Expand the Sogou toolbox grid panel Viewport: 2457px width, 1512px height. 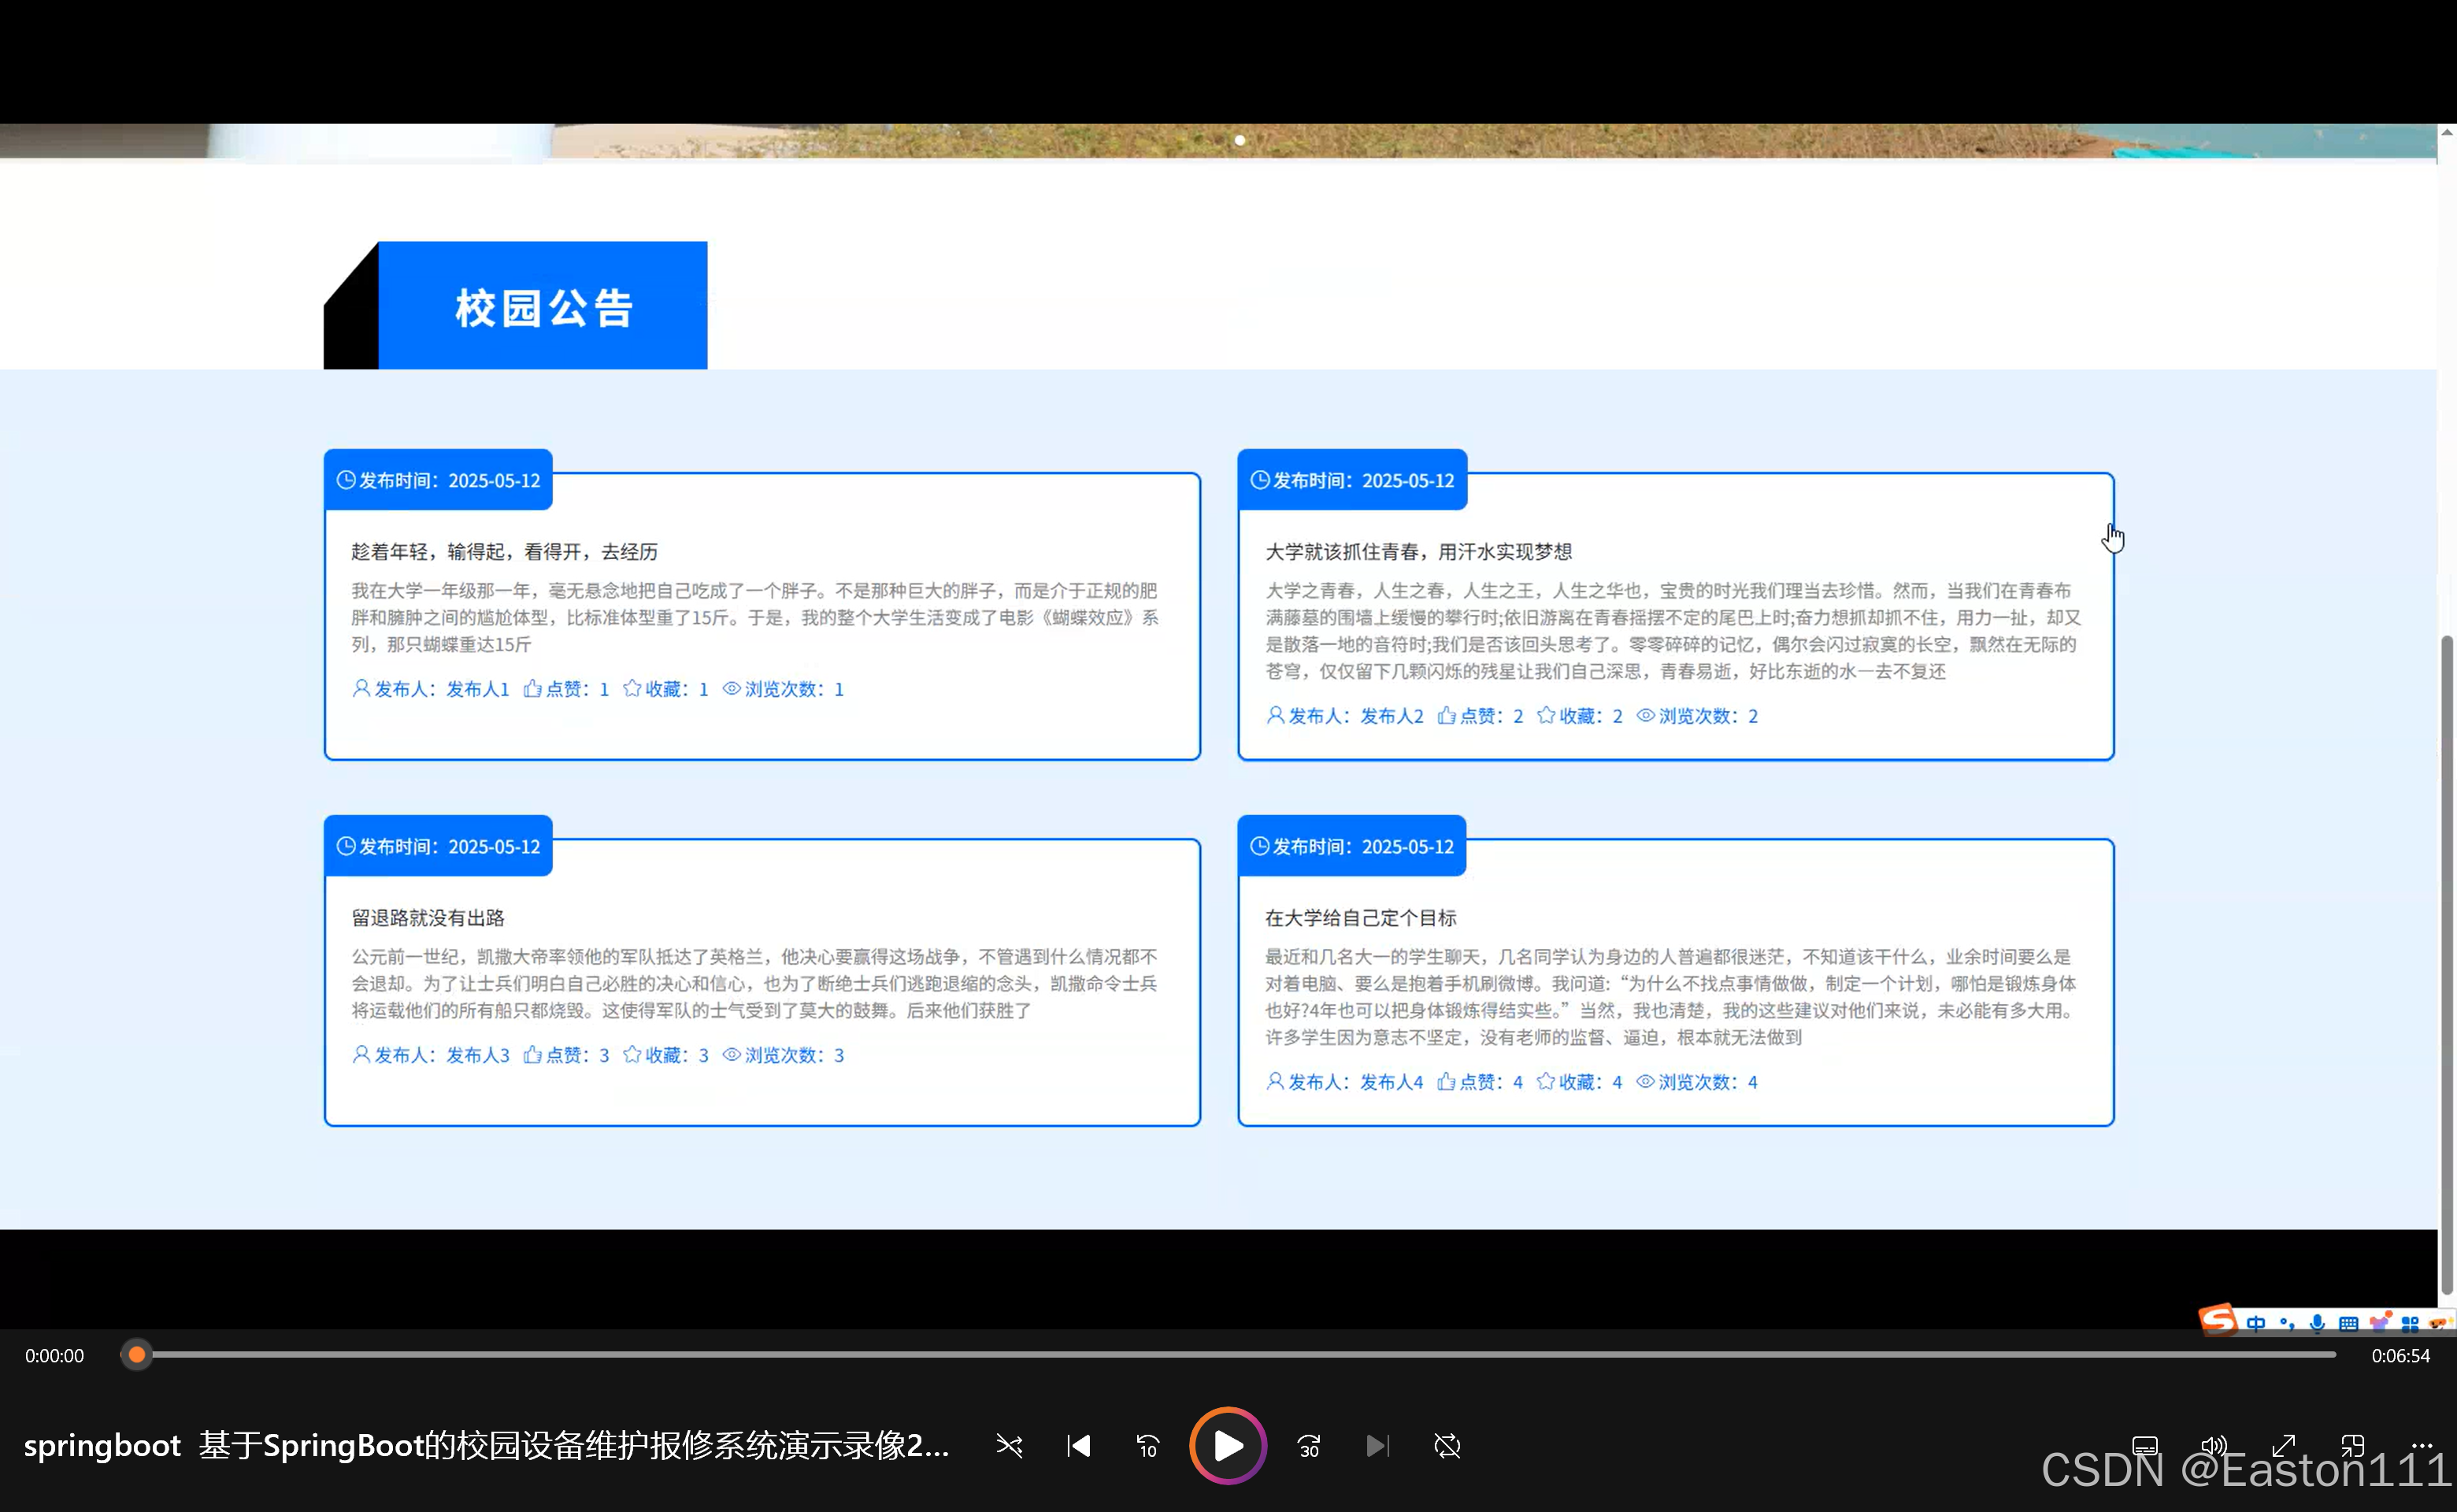2410,1322
